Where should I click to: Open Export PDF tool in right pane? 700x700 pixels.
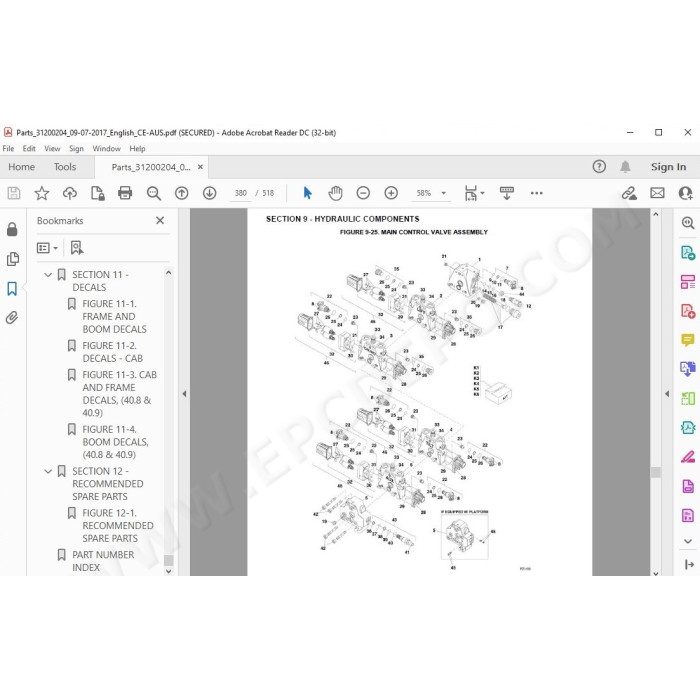[688, 252]
